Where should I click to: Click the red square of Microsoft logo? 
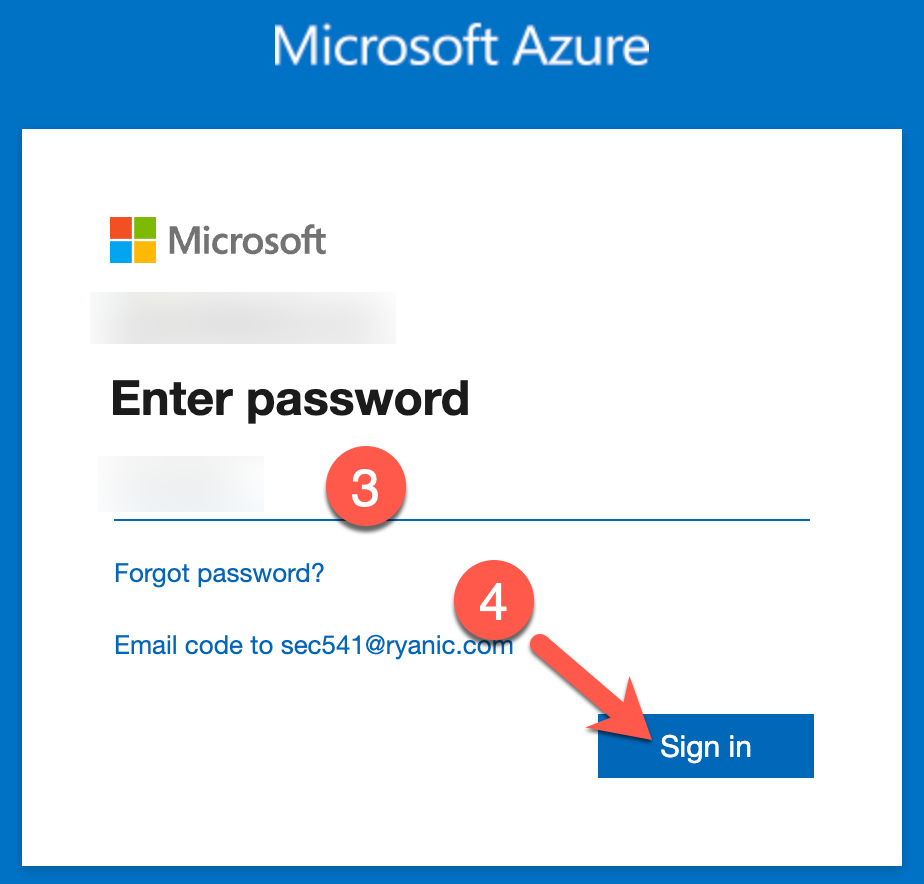pos(120,227)
